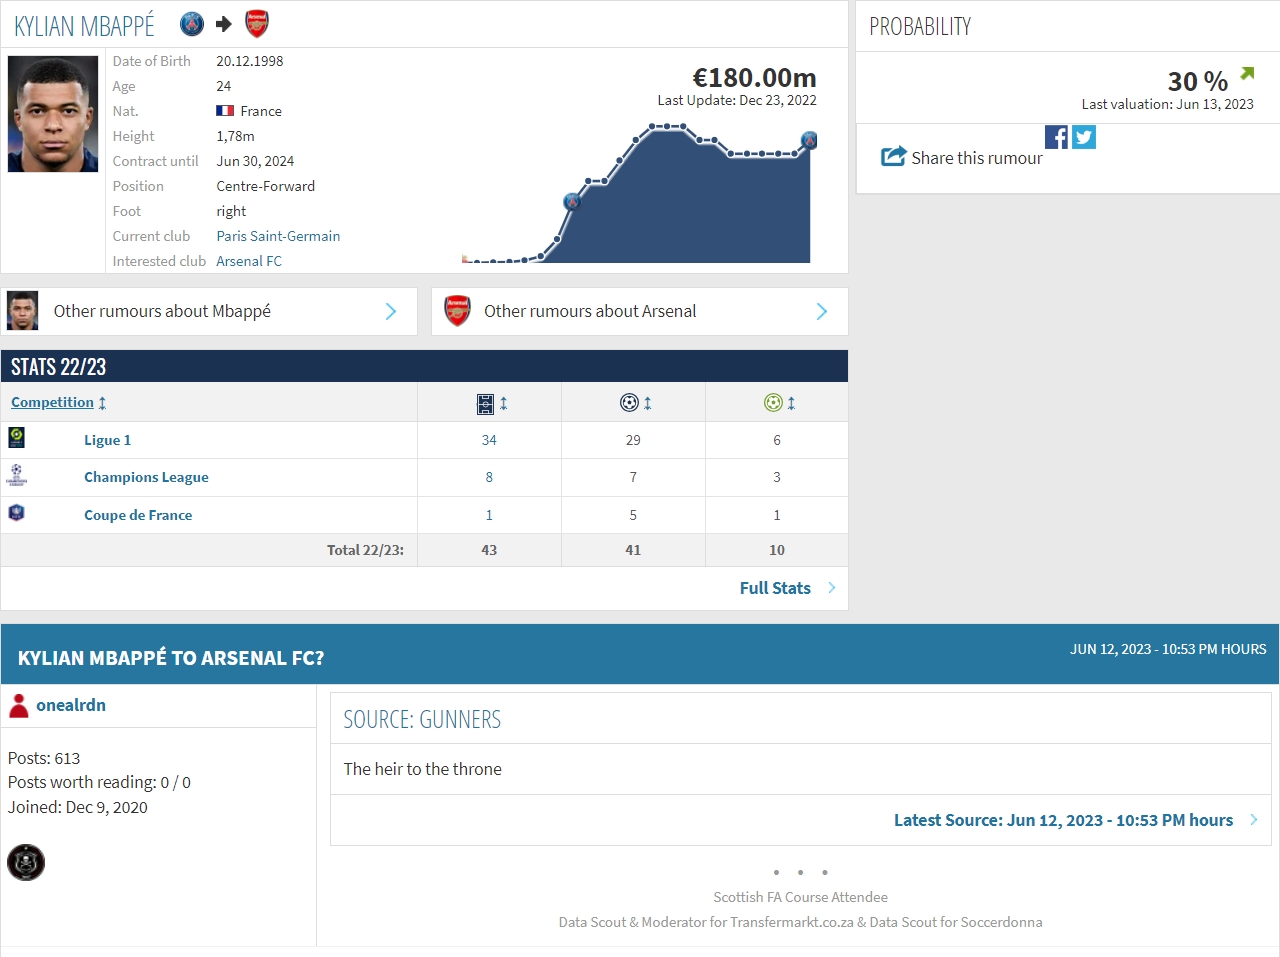Click the green probability trend arrow
The height and width of the screenshot is (957, 1280).
point(1247,73)
